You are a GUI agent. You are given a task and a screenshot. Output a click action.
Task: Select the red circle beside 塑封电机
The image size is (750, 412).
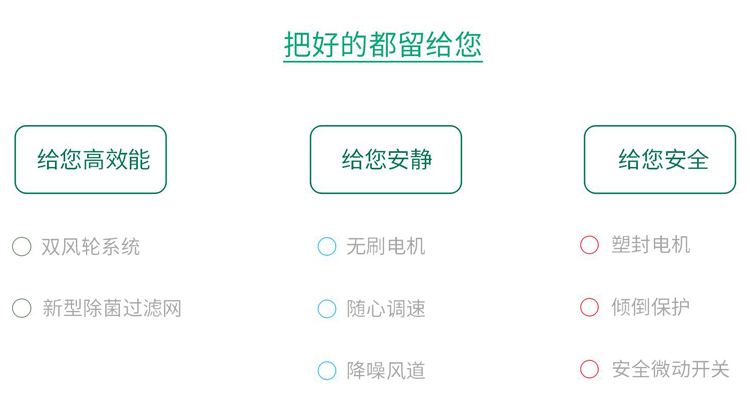(590, 245)
